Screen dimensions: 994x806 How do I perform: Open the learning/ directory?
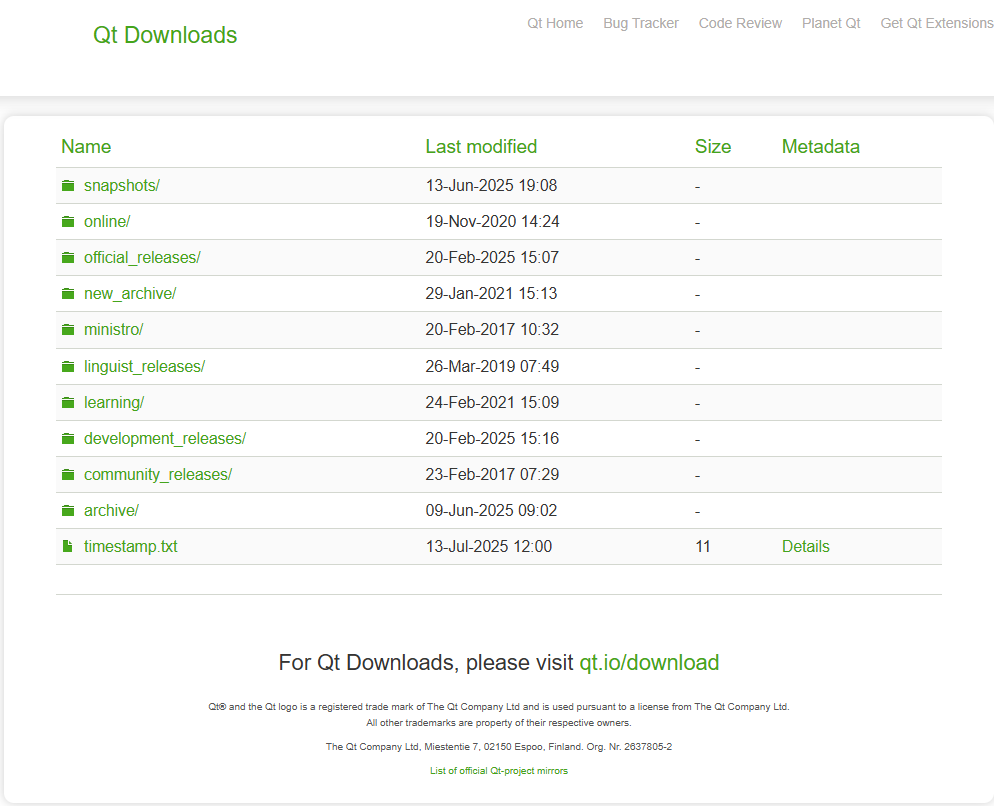point(114,403)
